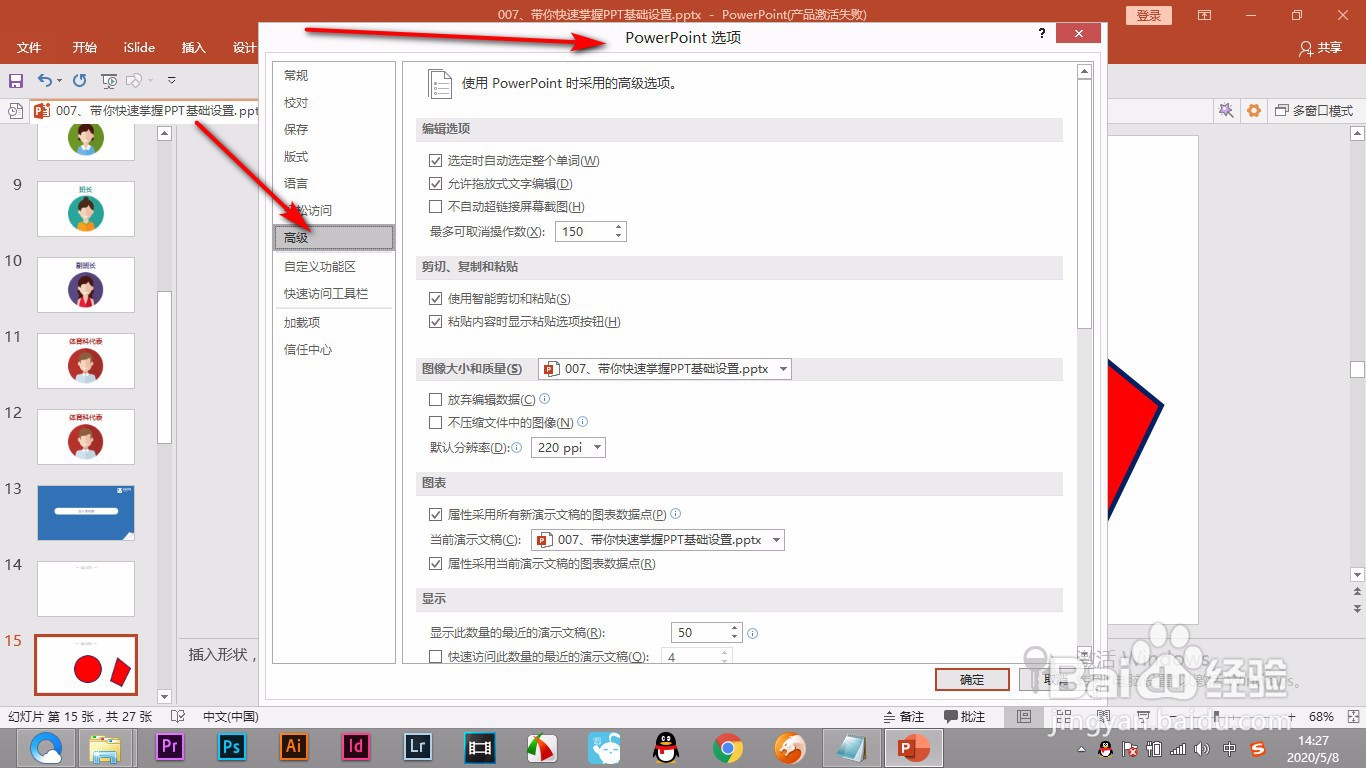Click info icon beside 放弃编辑数据
Viewport: 1366px width, 768px height.
point(545,399)
